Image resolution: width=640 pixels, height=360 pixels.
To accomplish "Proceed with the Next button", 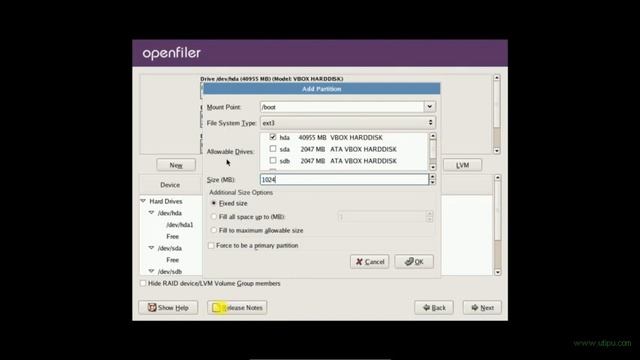I will (x=482, y=307).
